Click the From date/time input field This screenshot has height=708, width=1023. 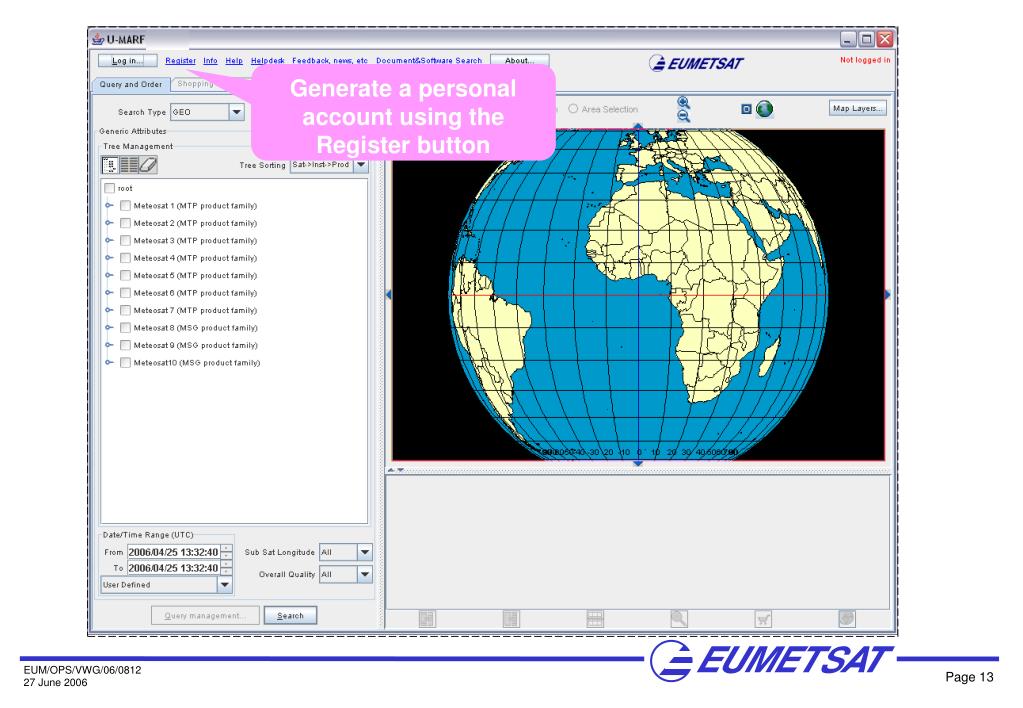click(162, 553)
